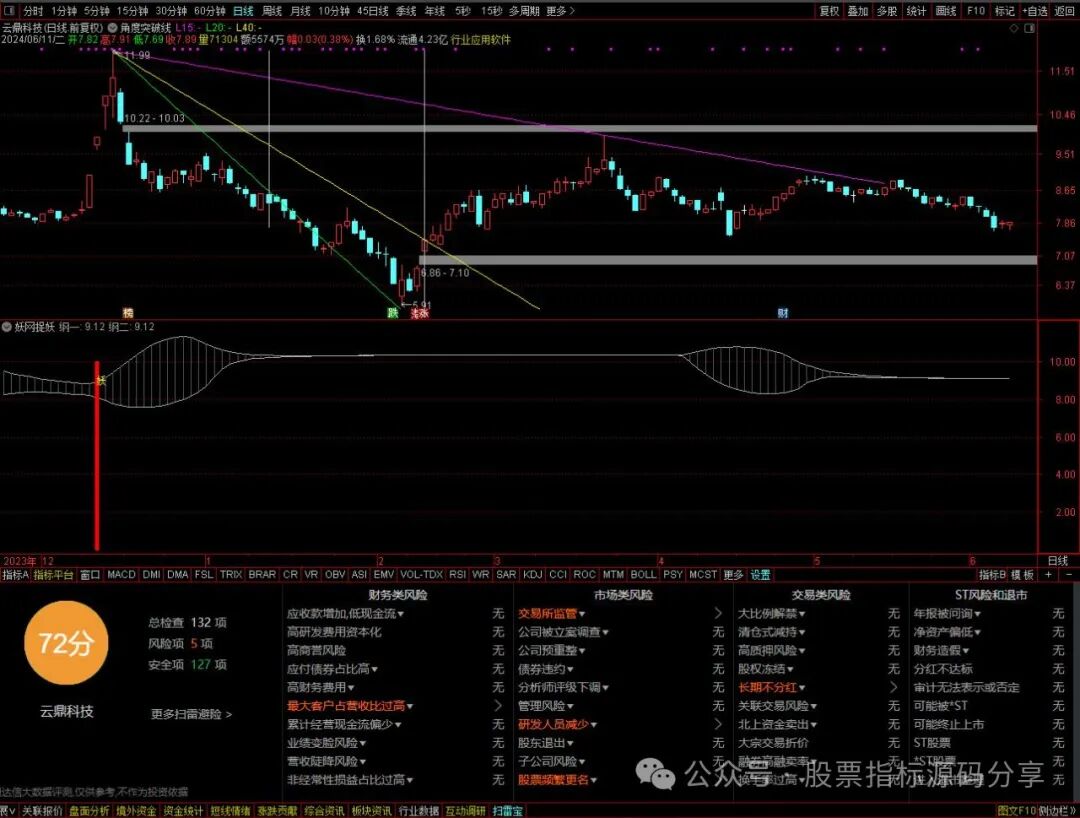Viewport: 1080px width, 818px height.
Task: Select the 季线 quarterly period
Action: coord(406,11)
